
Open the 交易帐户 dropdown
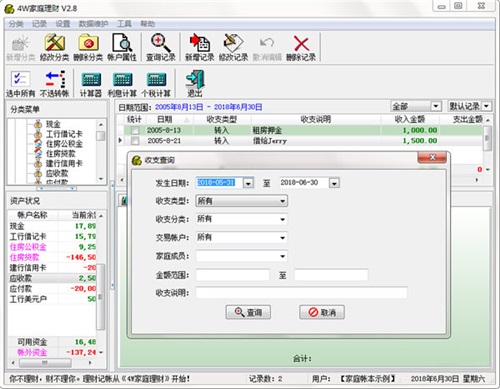[x=282, y=238]
